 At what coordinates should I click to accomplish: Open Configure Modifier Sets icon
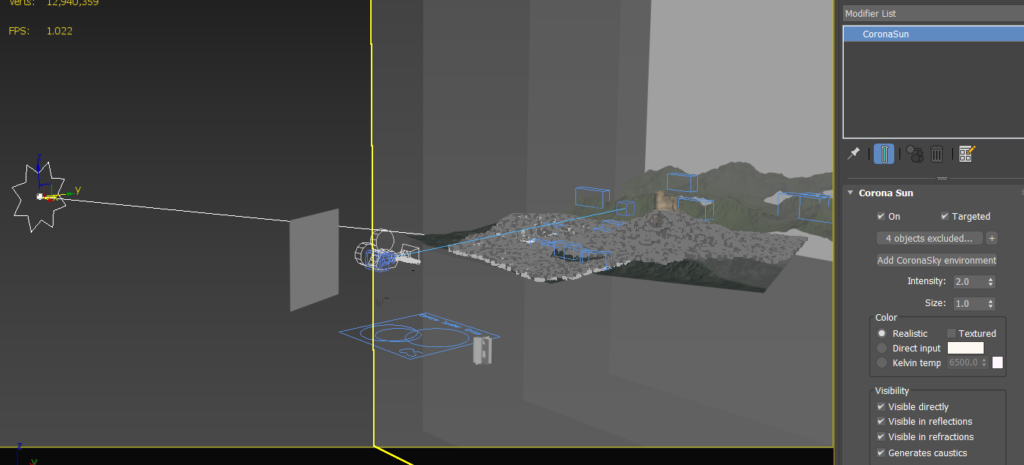coord(967,153)
